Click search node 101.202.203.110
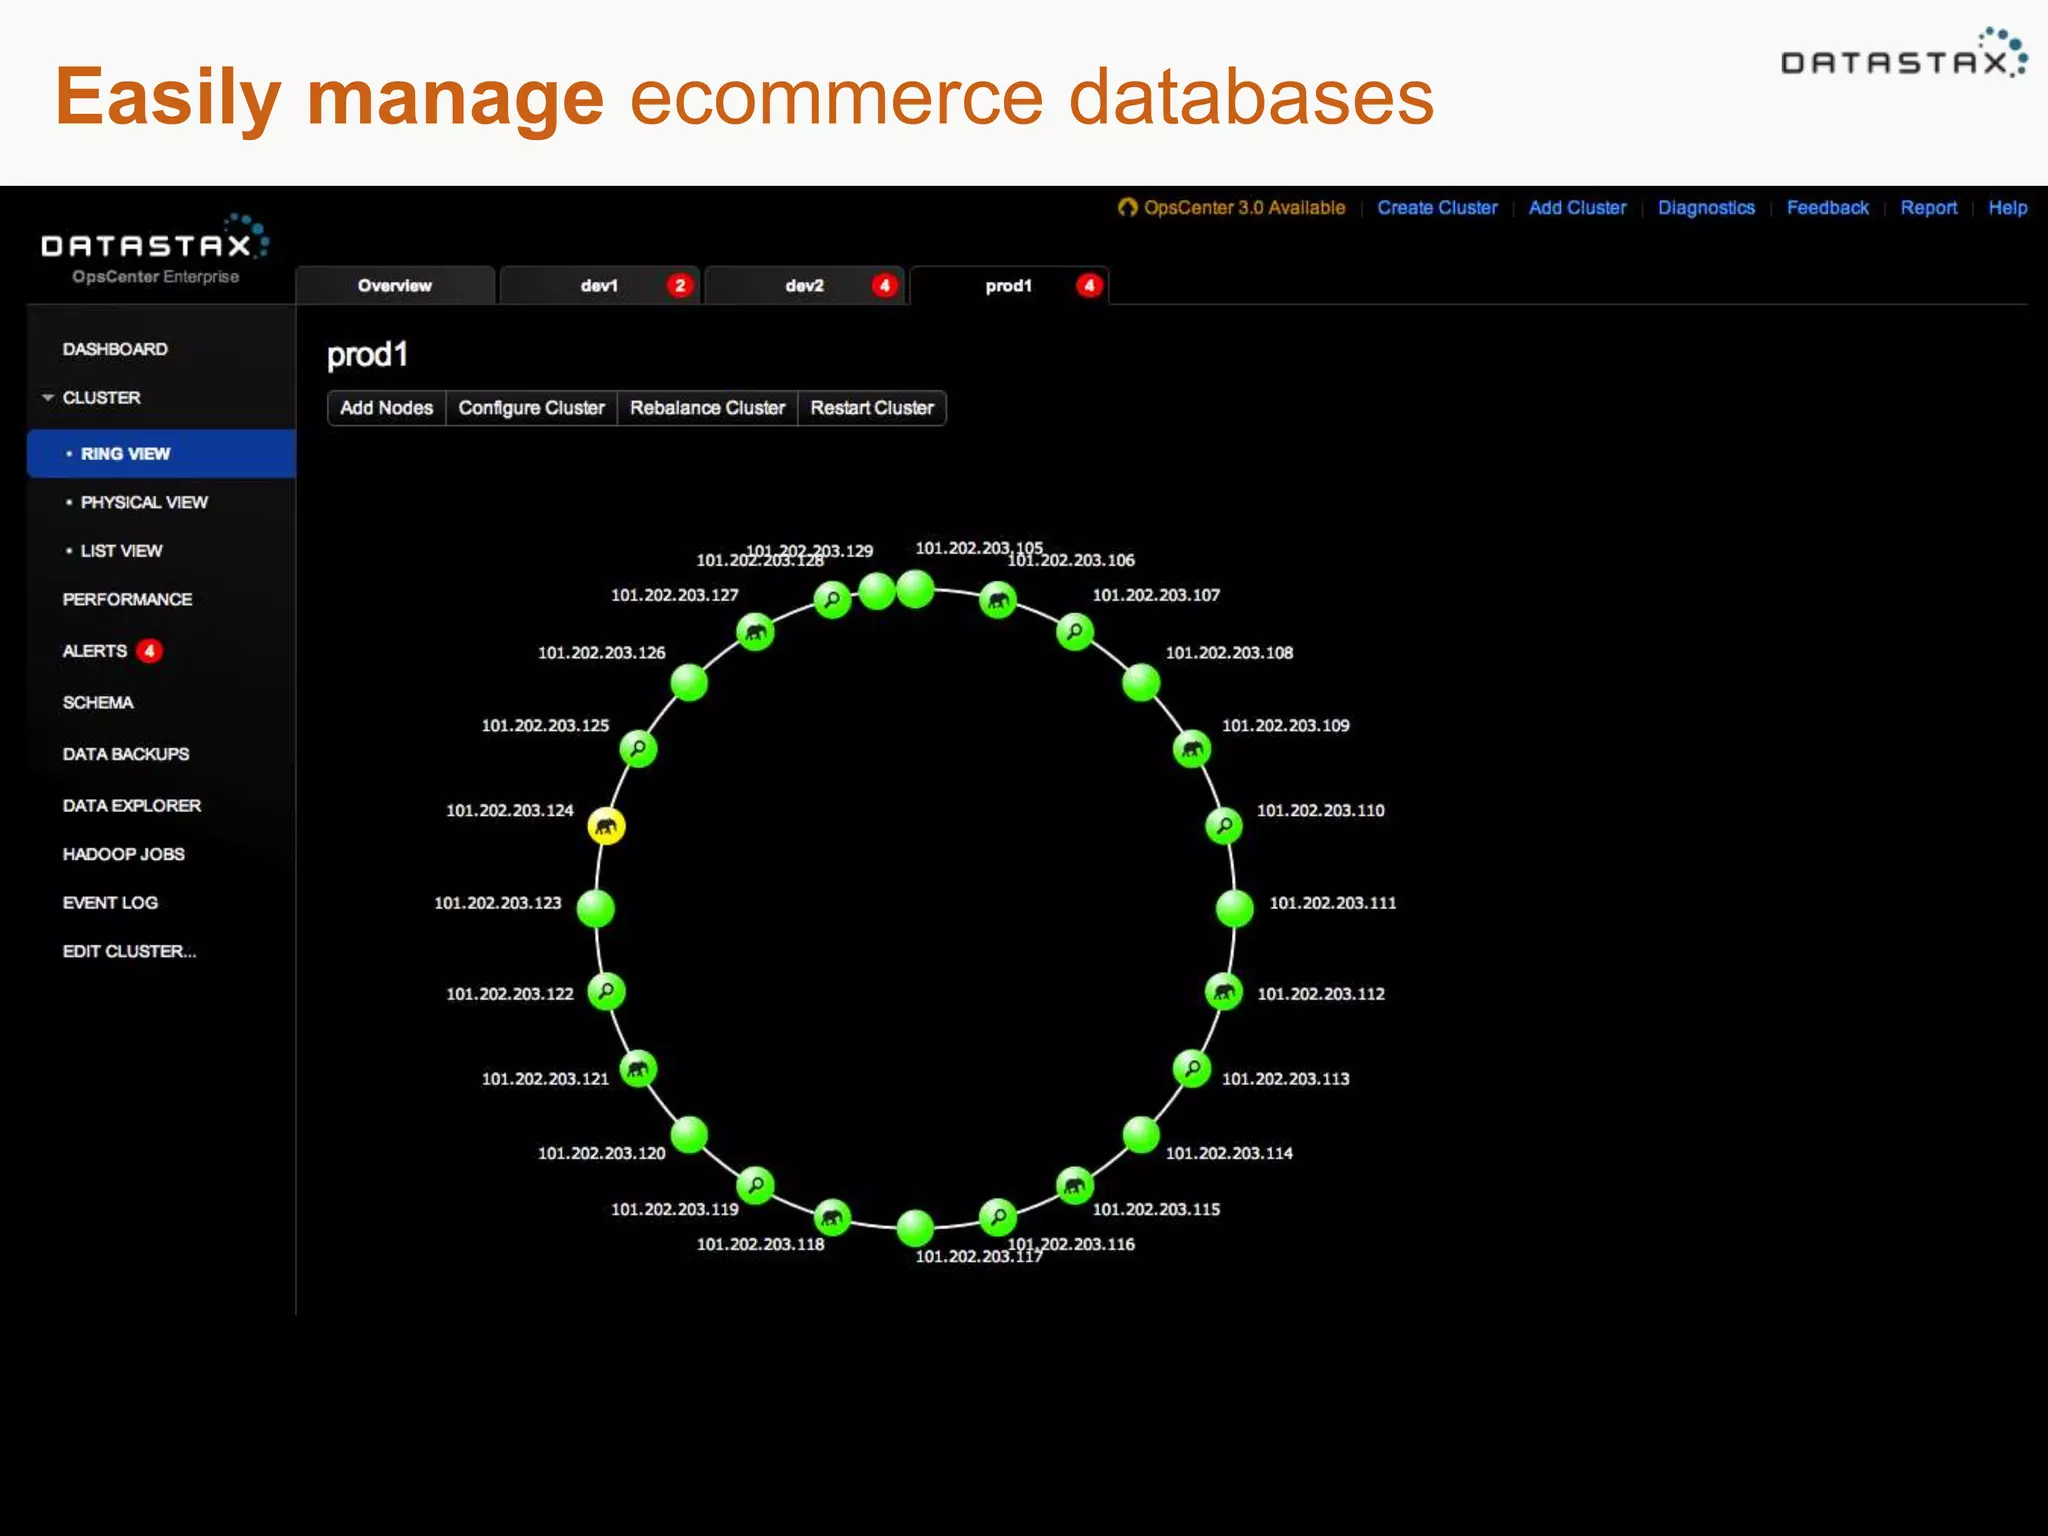The image size is (2048, 1536). pos(1224,826)
